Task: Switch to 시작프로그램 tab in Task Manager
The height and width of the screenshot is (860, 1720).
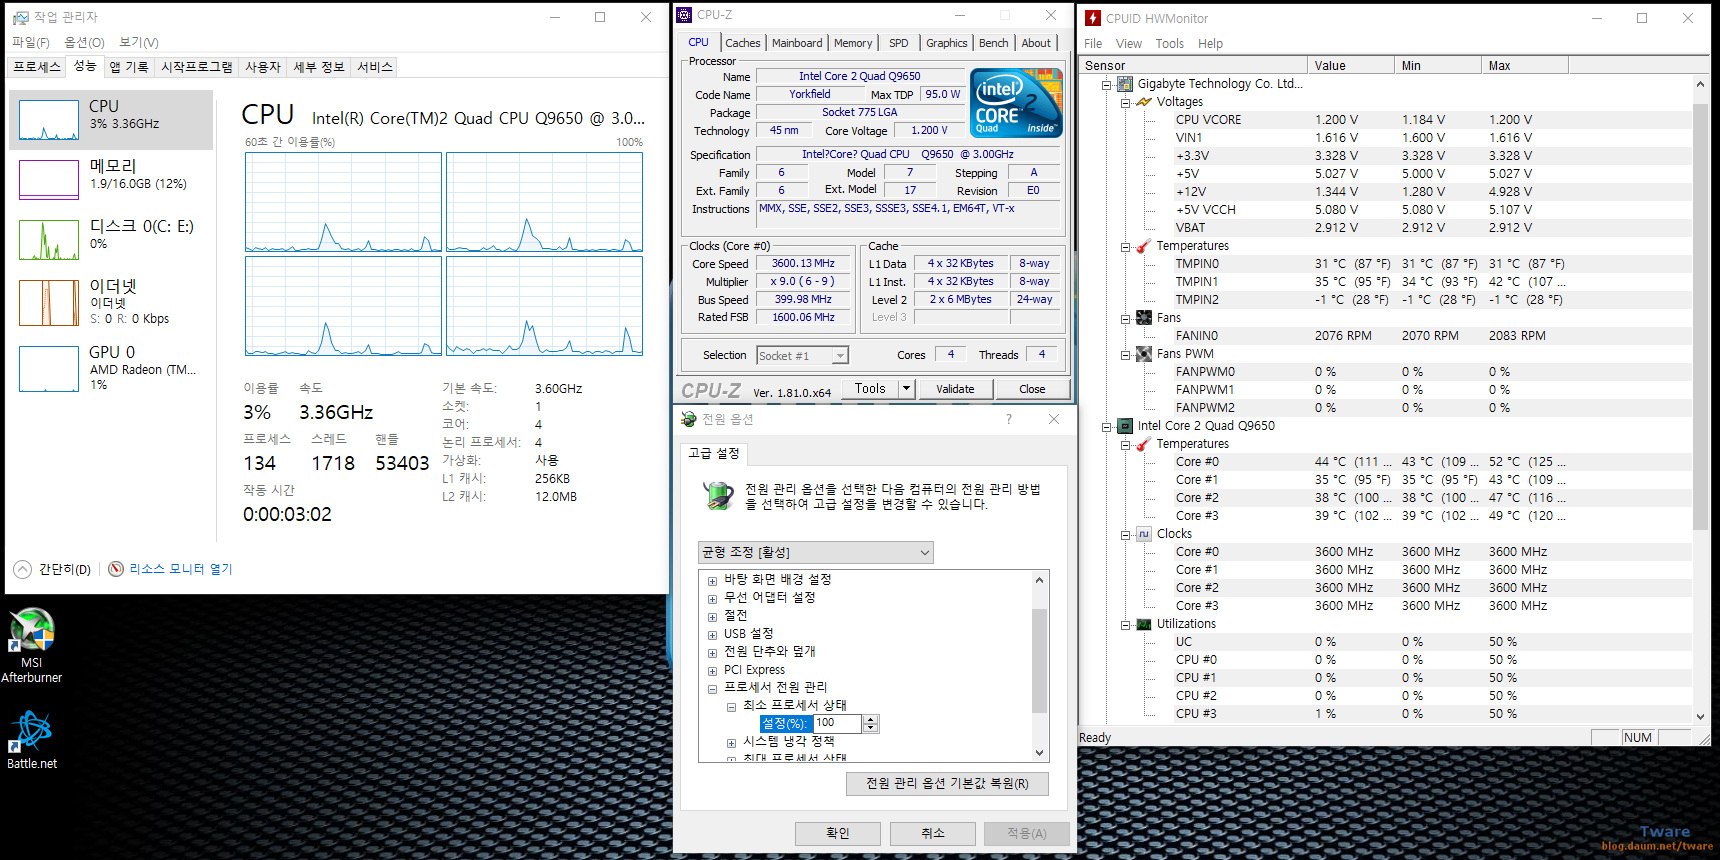Action: click(196, 67)
